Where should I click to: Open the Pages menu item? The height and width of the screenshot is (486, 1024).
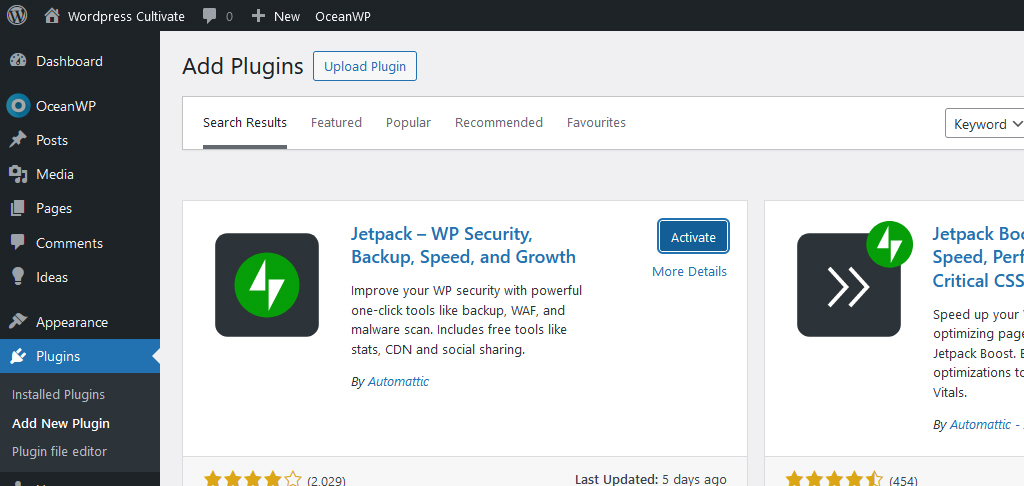54,208
